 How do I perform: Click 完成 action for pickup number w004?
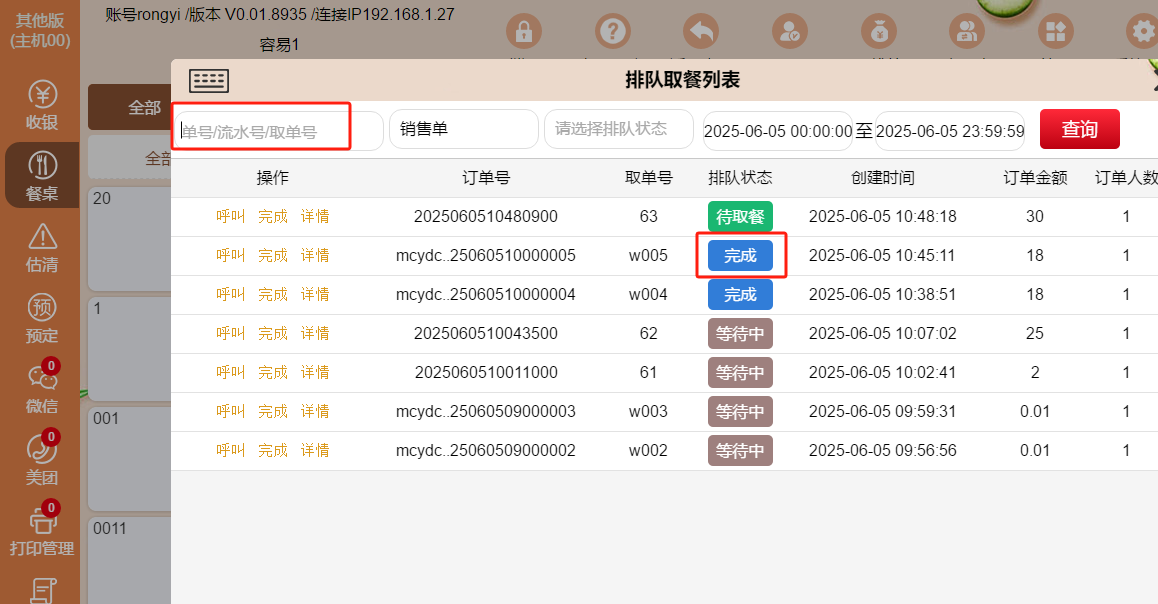[x=273, y=295]
